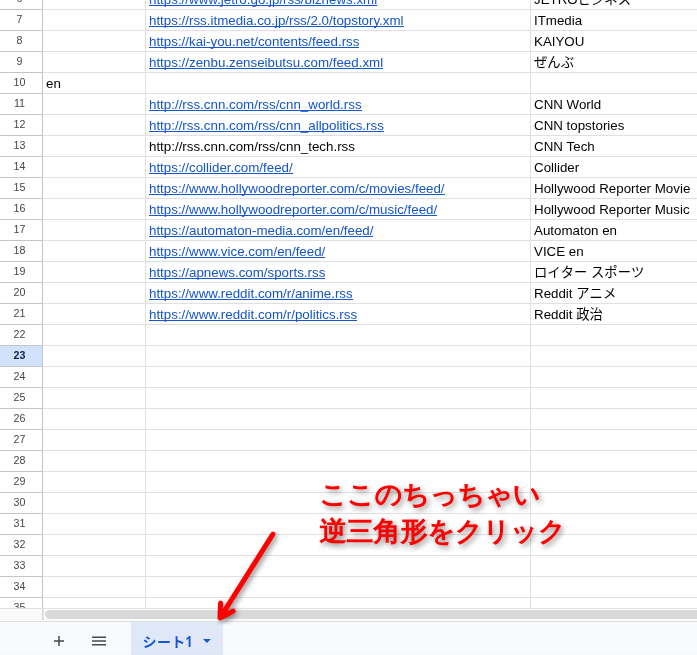The width and height of the screenshot is (697, 655).
Task: Open the apnews sports RSS link
Action: (x=237, y=273)
